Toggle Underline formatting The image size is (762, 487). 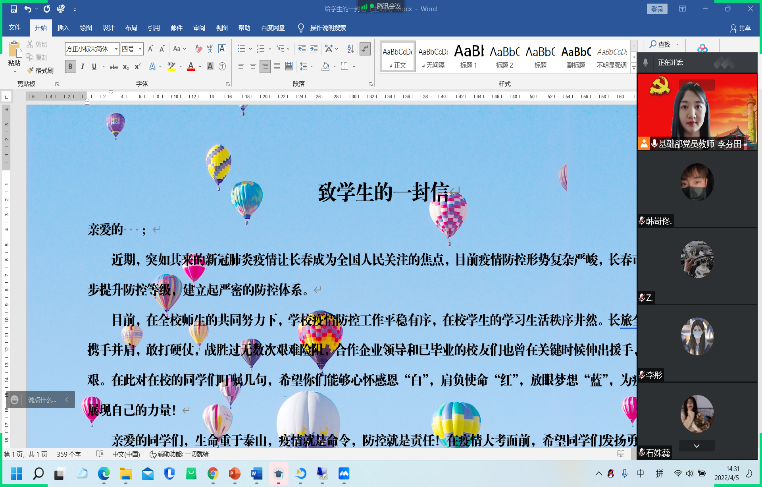point(94,66)
